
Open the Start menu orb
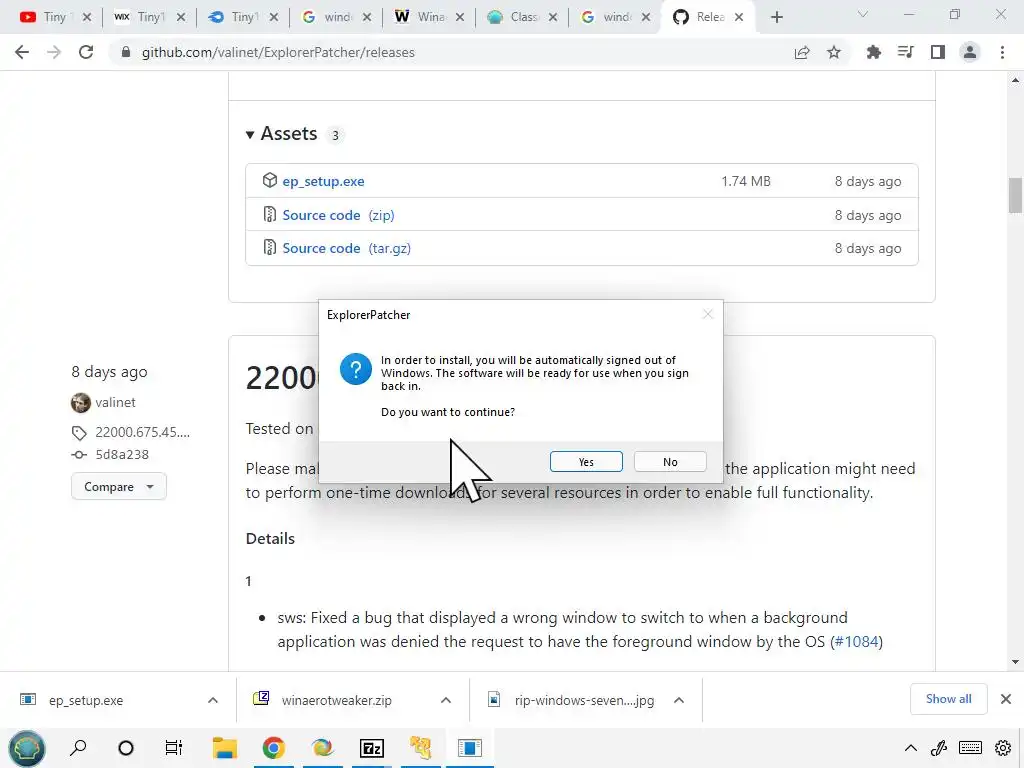coord(27,748)
